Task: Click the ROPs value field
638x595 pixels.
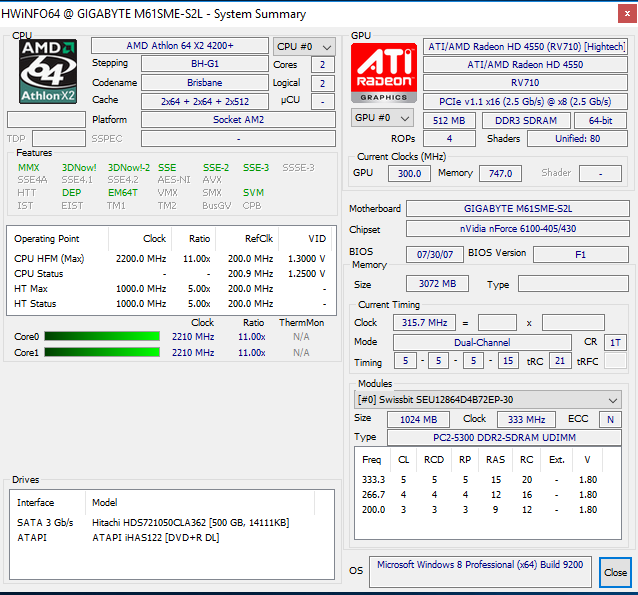Action: 449,138
